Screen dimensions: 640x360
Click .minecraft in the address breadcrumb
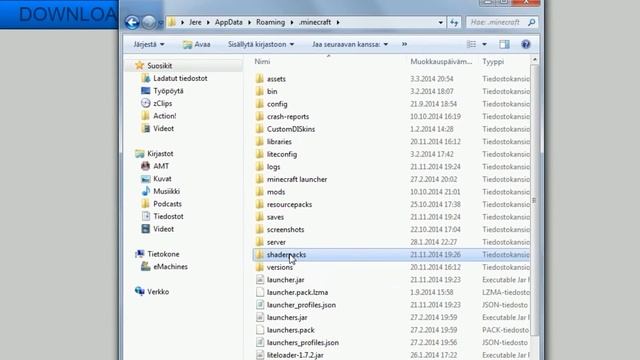(315, 22)
